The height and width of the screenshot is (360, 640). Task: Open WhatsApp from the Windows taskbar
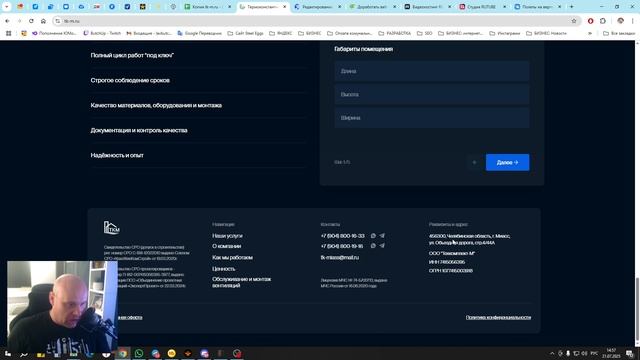click(x=139, y=353)
